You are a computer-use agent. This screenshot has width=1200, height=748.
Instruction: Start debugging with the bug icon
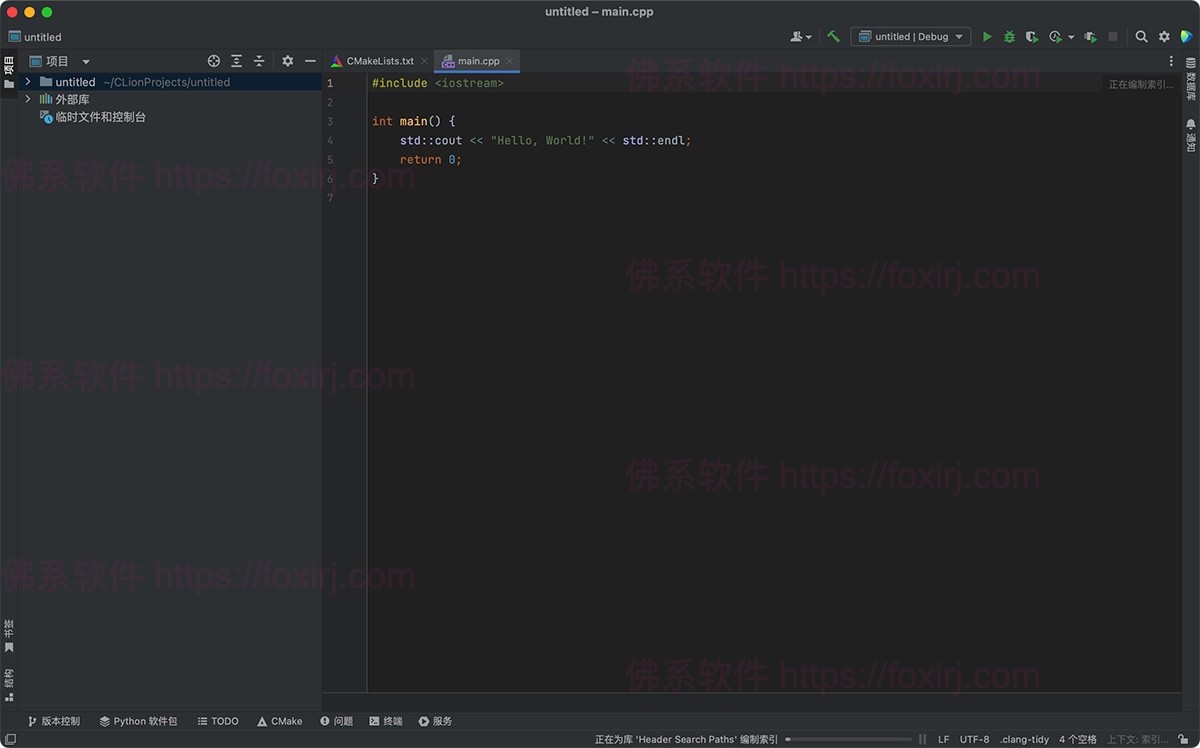click(x=1010, y=36)
